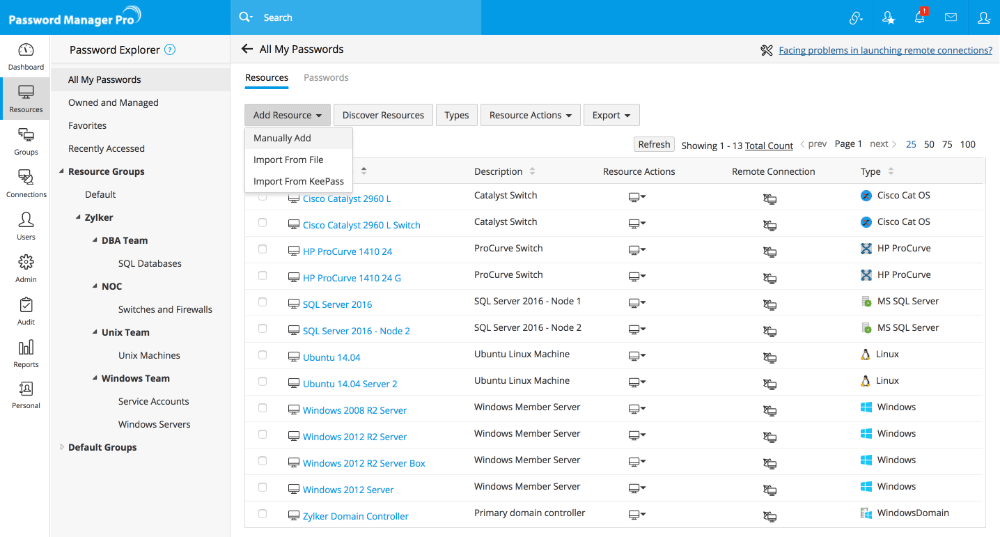1000x537 pixels.
Task: Open the remote connections troubleshooting link
Action: point(885,50)
